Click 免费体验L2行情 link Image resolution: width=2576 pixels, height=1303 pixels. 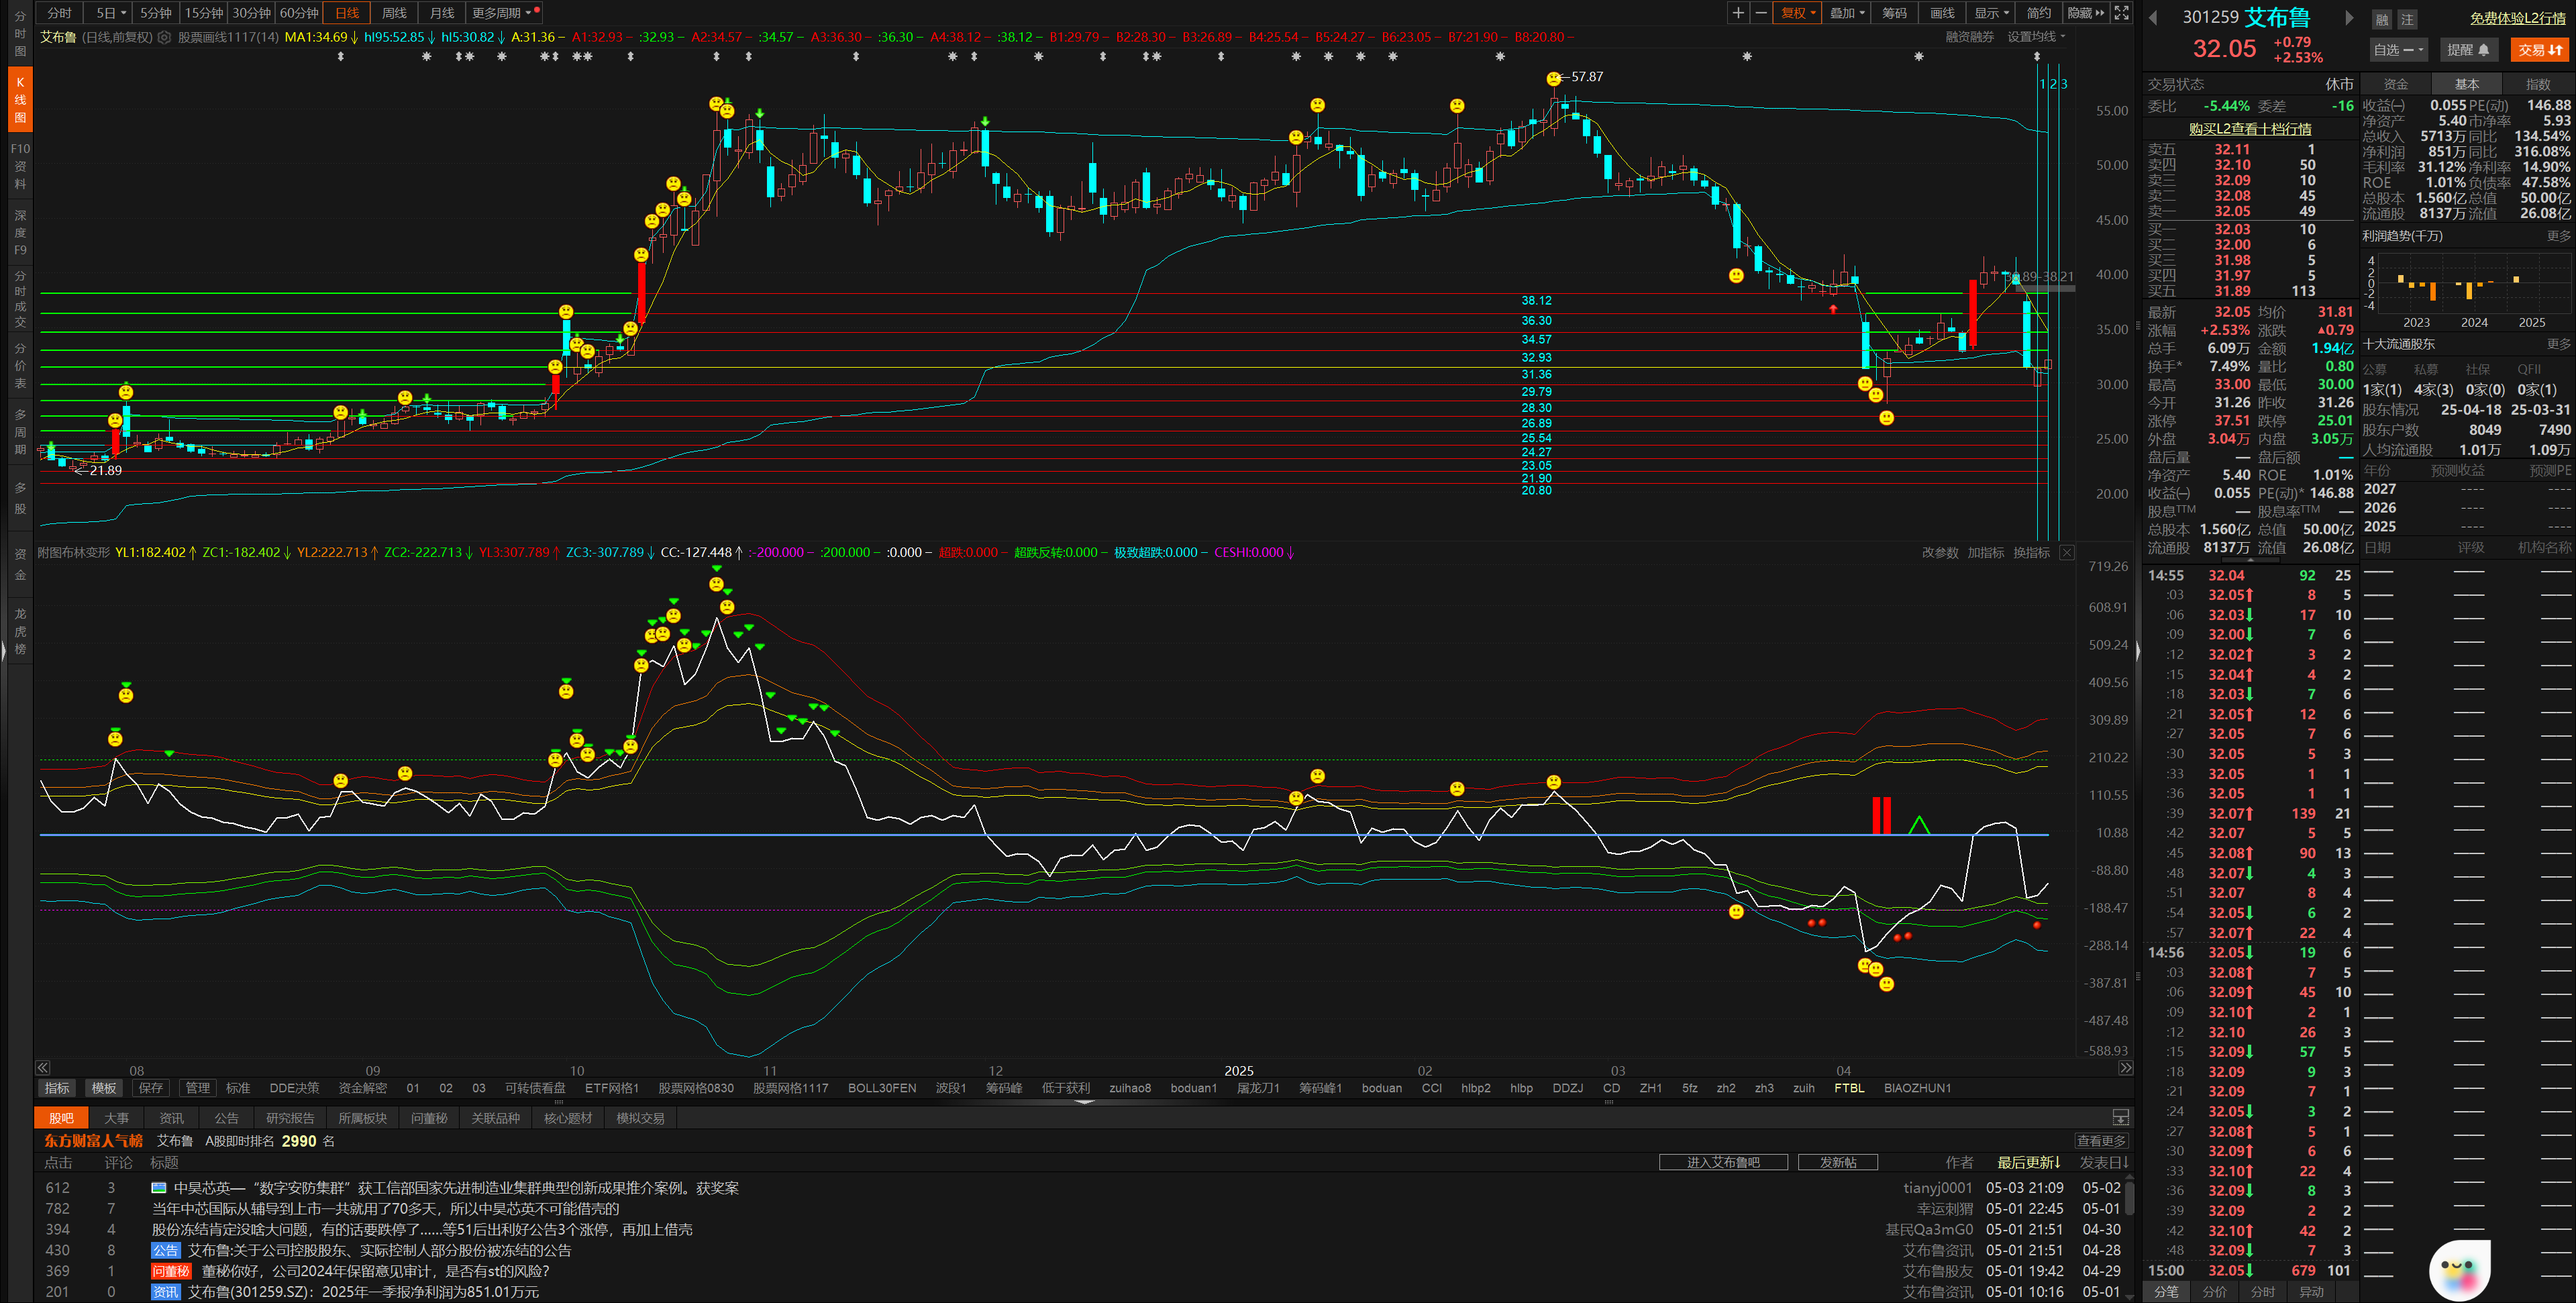coord(2517,18)
